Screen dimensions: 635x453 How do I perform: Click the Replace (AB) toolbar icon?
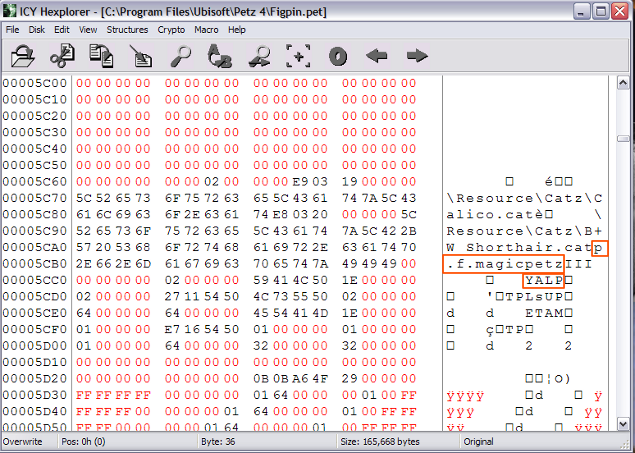coord(219,56)
